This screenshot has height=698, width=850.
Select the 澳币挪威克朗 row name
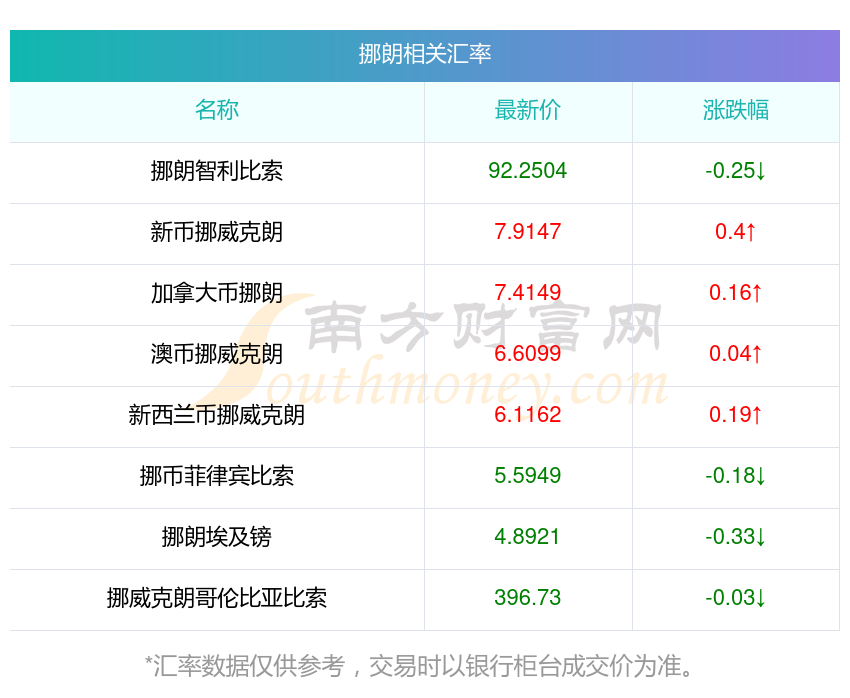point(217,354)
